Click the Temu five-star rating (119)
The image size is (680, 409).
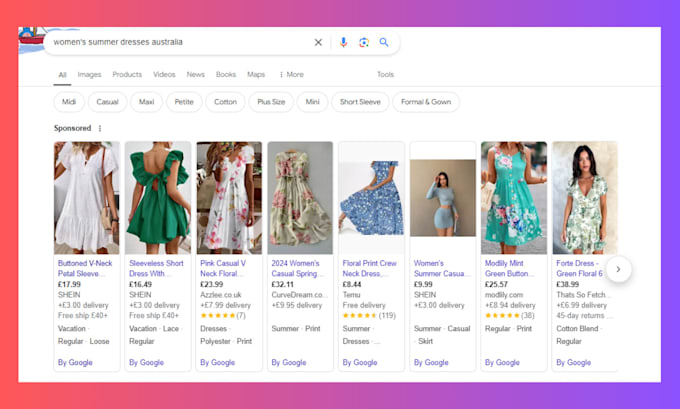coord(369,316)
